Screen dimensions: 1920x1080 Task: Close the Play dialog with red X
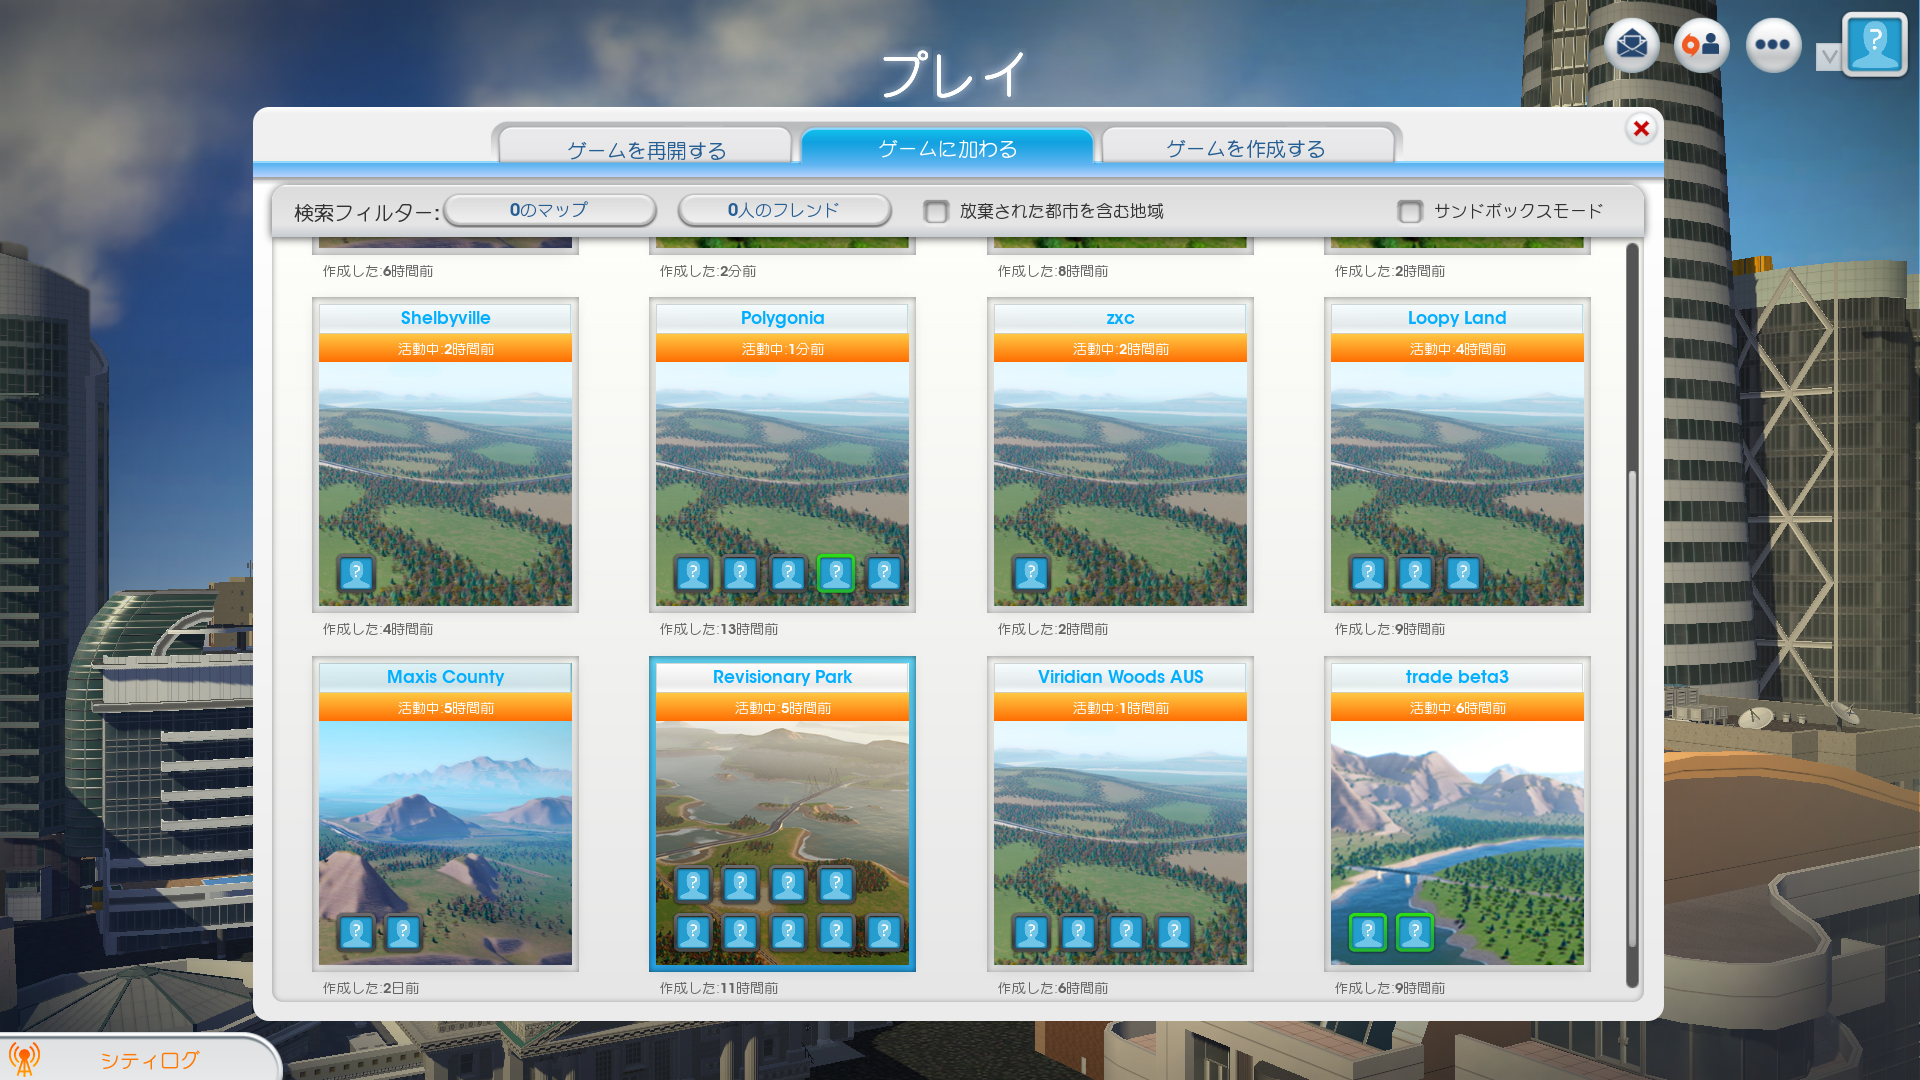point(1641,128)
